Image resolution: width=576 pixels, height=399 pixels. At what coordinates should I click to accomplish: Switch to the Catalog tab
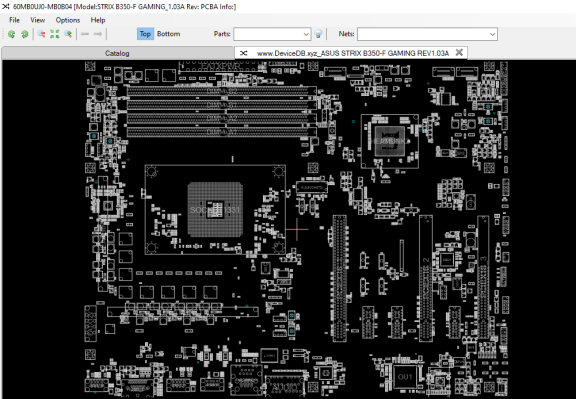click(x=117, y=53)
